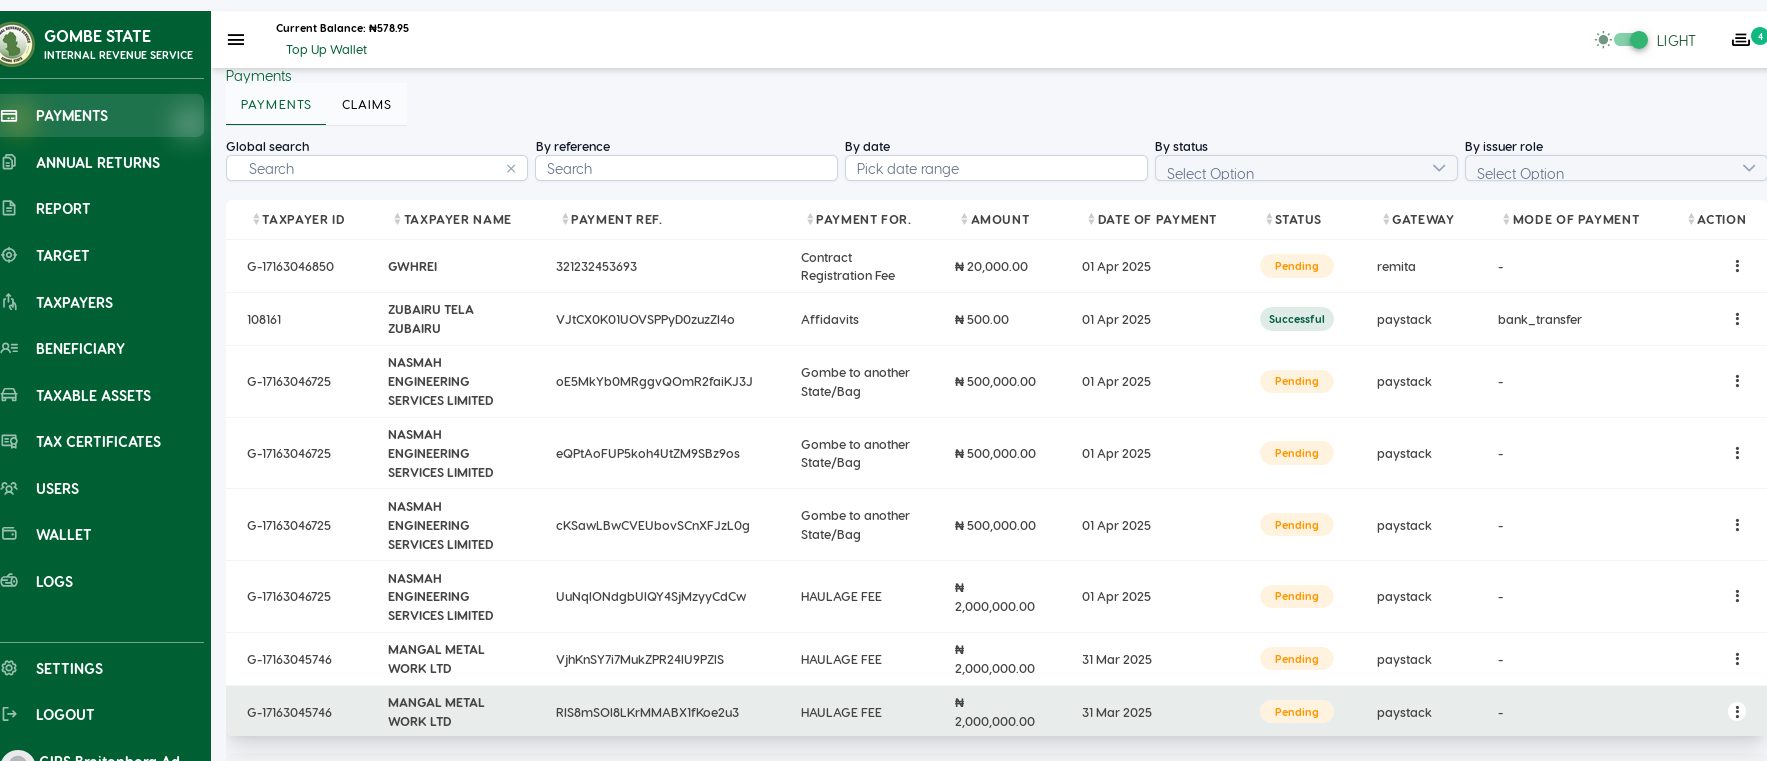Click the Payments breadcrumb heading
1767x761 pixels.
(258, 76)
